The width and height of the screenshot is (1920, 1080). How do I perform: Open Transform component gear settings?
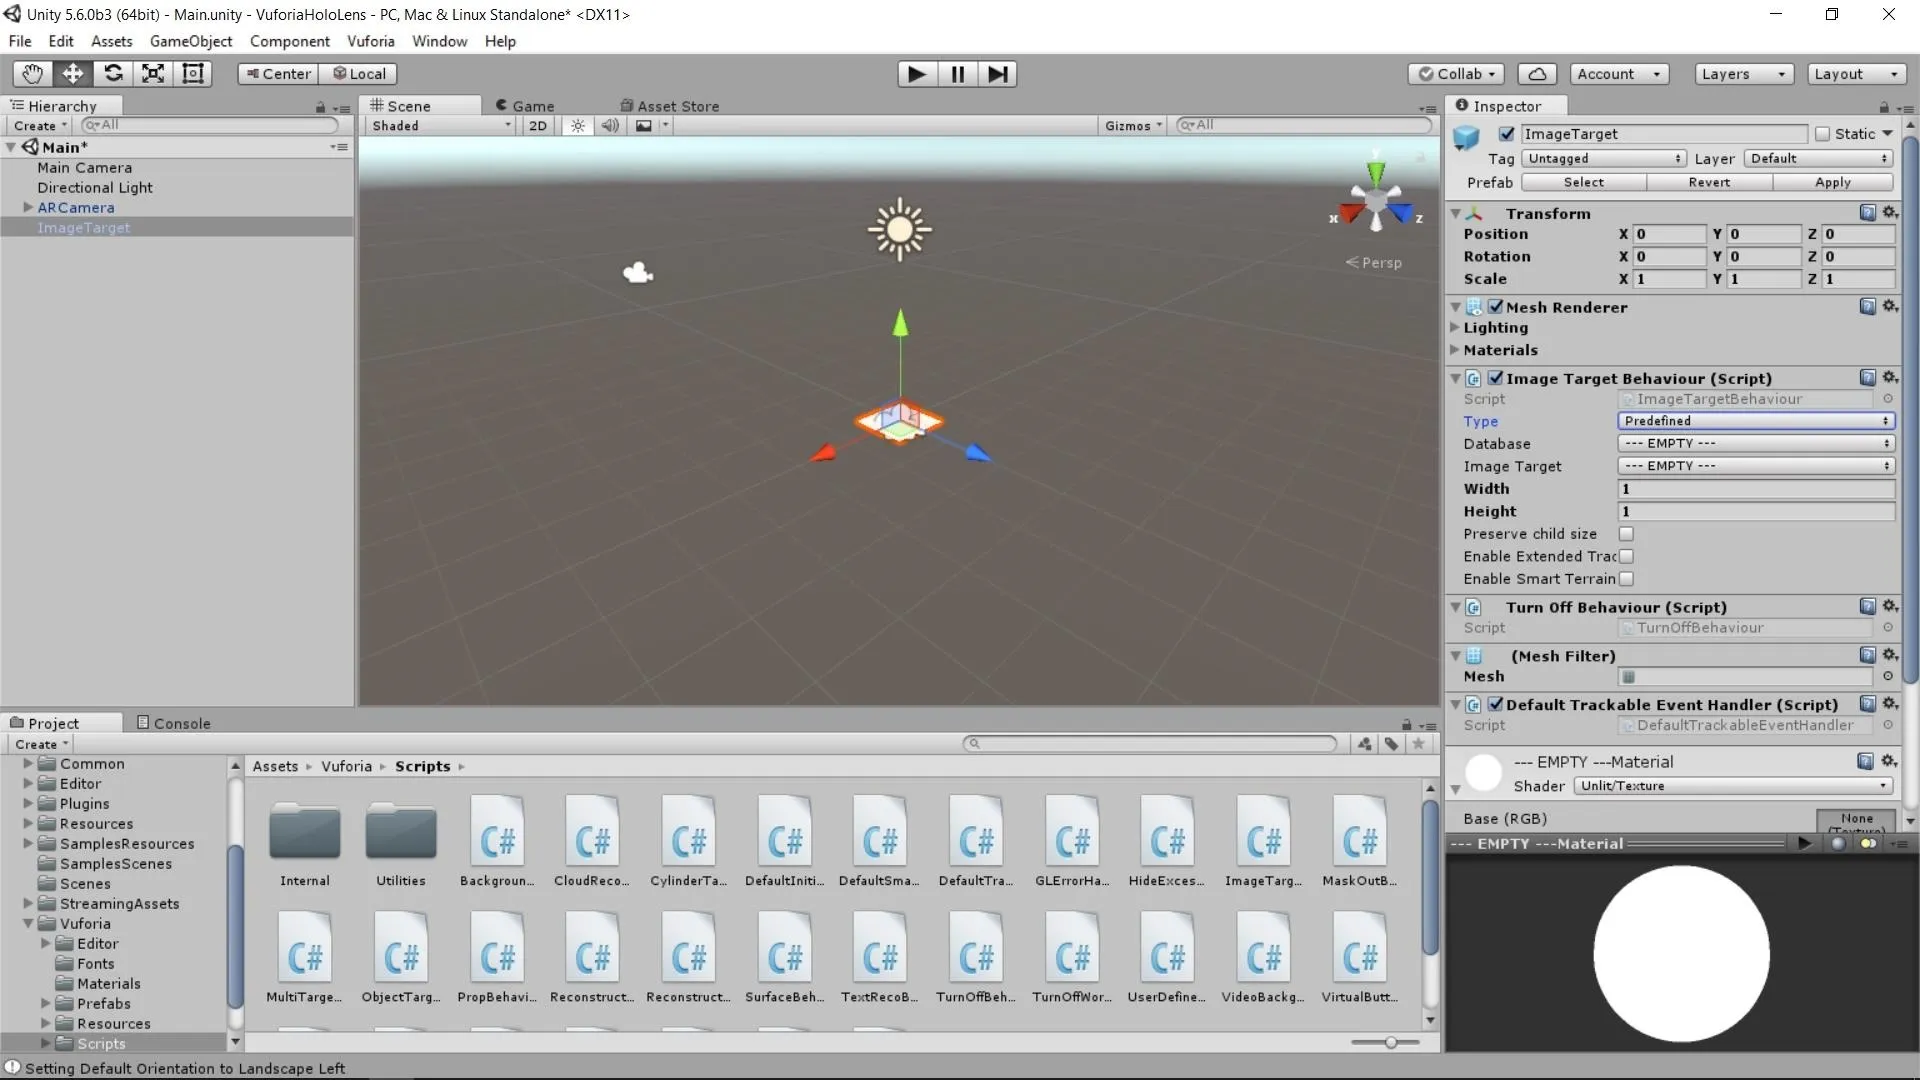pos(1890,213)
